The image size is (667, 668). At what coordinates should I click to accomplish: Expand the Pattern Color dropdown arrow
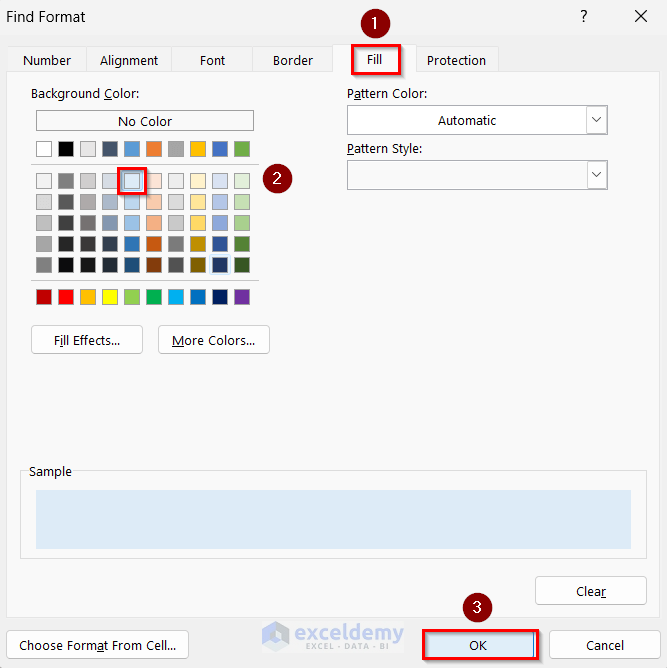596,120
